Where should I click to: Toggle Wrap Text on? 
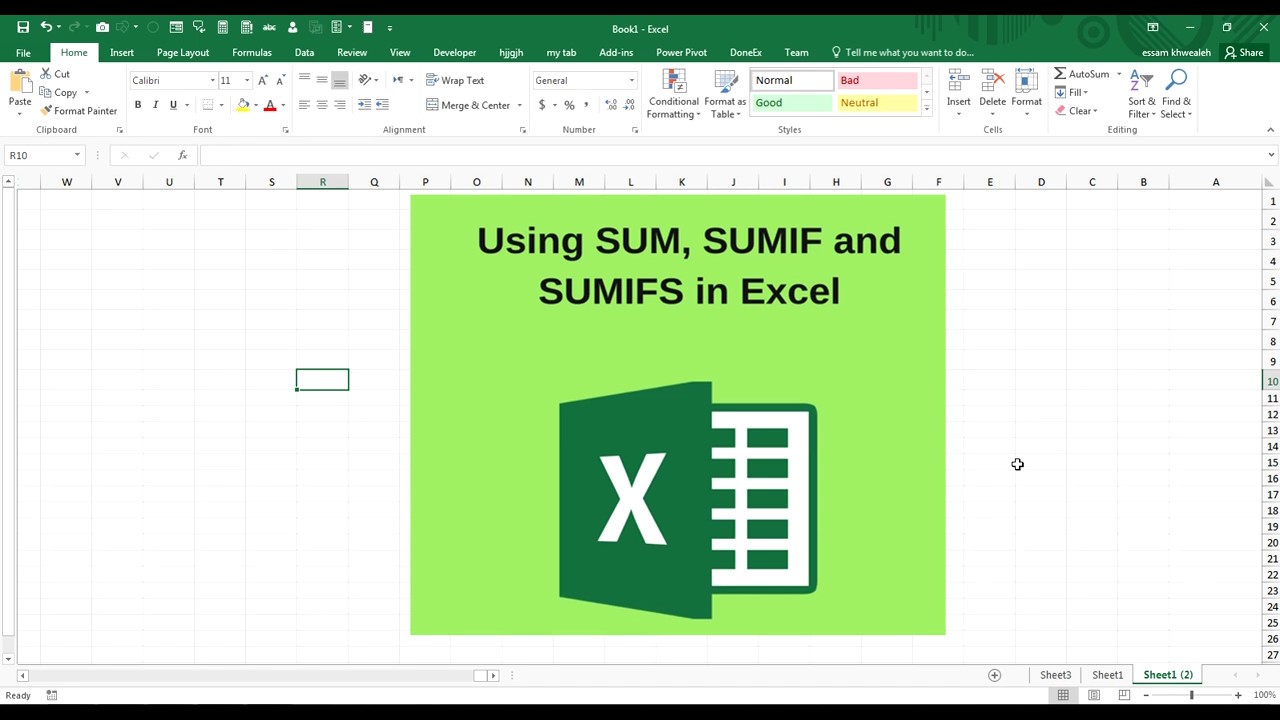[x=455, y=80]
